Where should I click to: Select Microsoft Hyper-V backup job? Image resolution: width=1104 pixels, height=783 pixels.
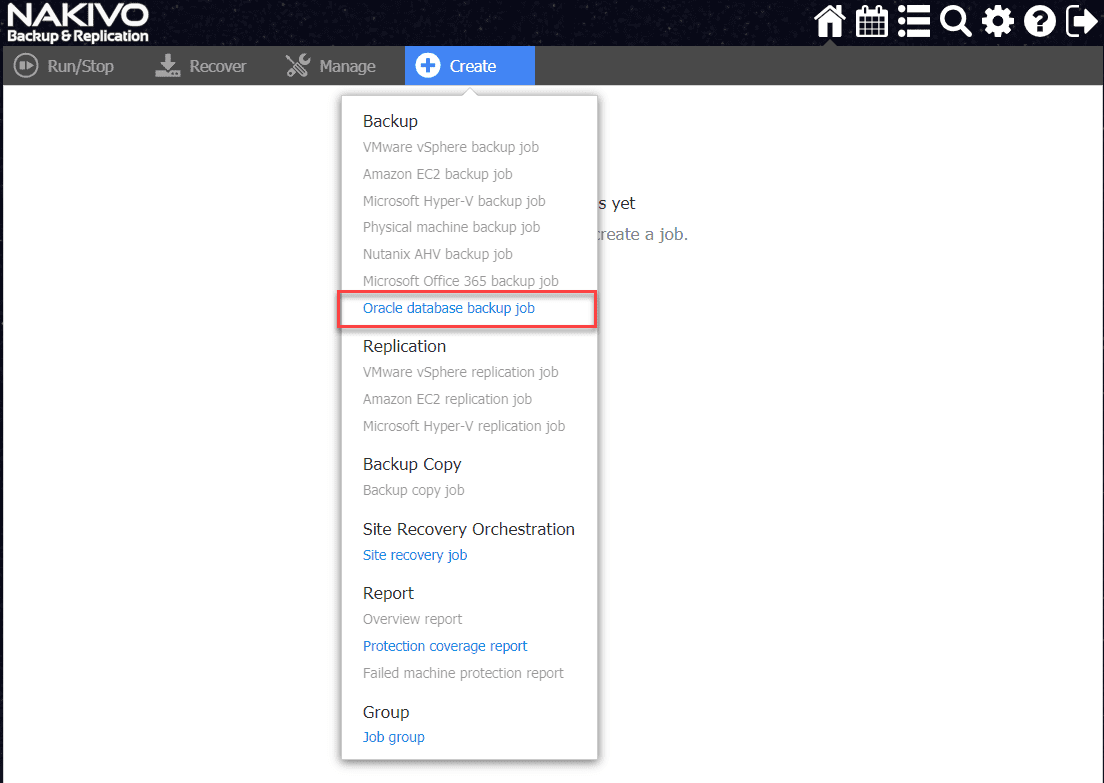454,201
